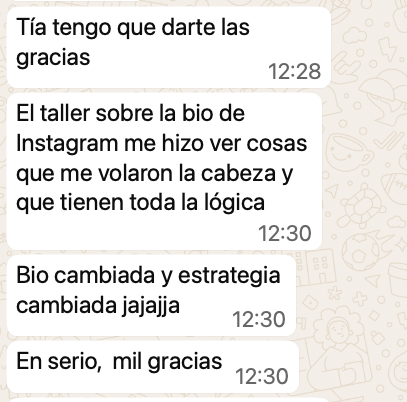Viewport: 407px width, 402px height.
Task: Click the timestamp next to 'mil gracias'
Action: click(262, 377)
